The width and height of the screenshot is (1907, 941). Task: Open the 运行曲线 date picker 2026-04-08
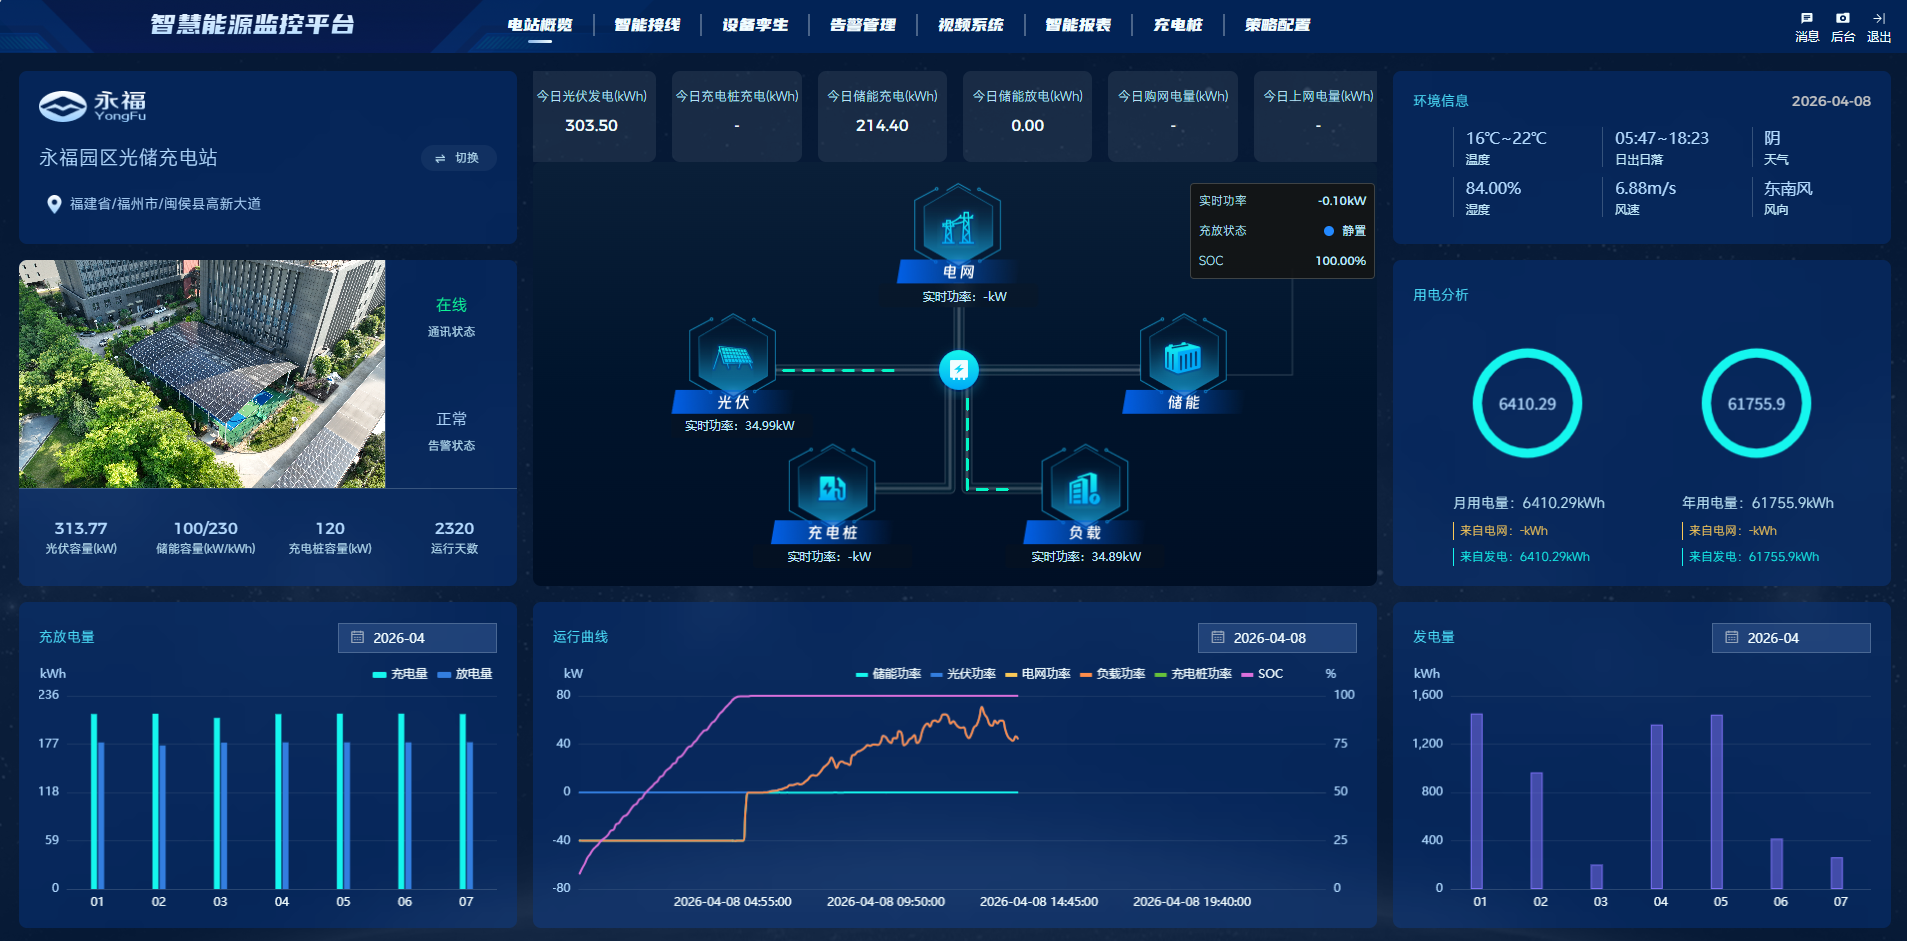pyautogui.click(x=1276, y=638)
